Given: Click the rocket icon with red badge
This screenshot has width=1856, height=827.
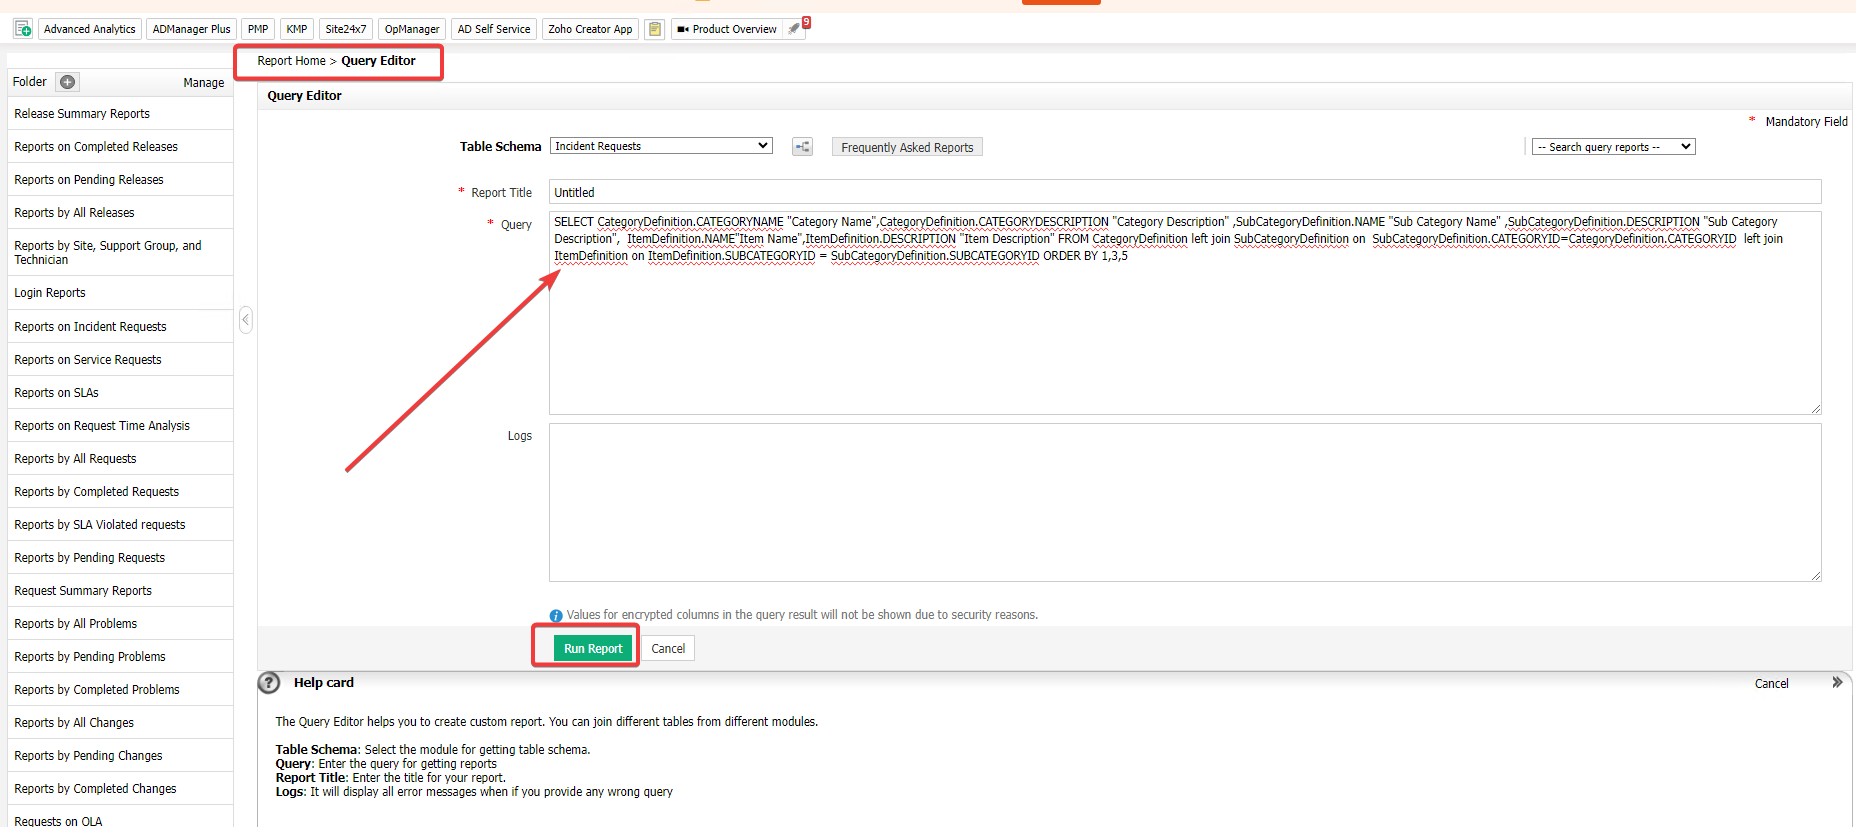Looking at the screenshot, I should [x=795, y=29].
